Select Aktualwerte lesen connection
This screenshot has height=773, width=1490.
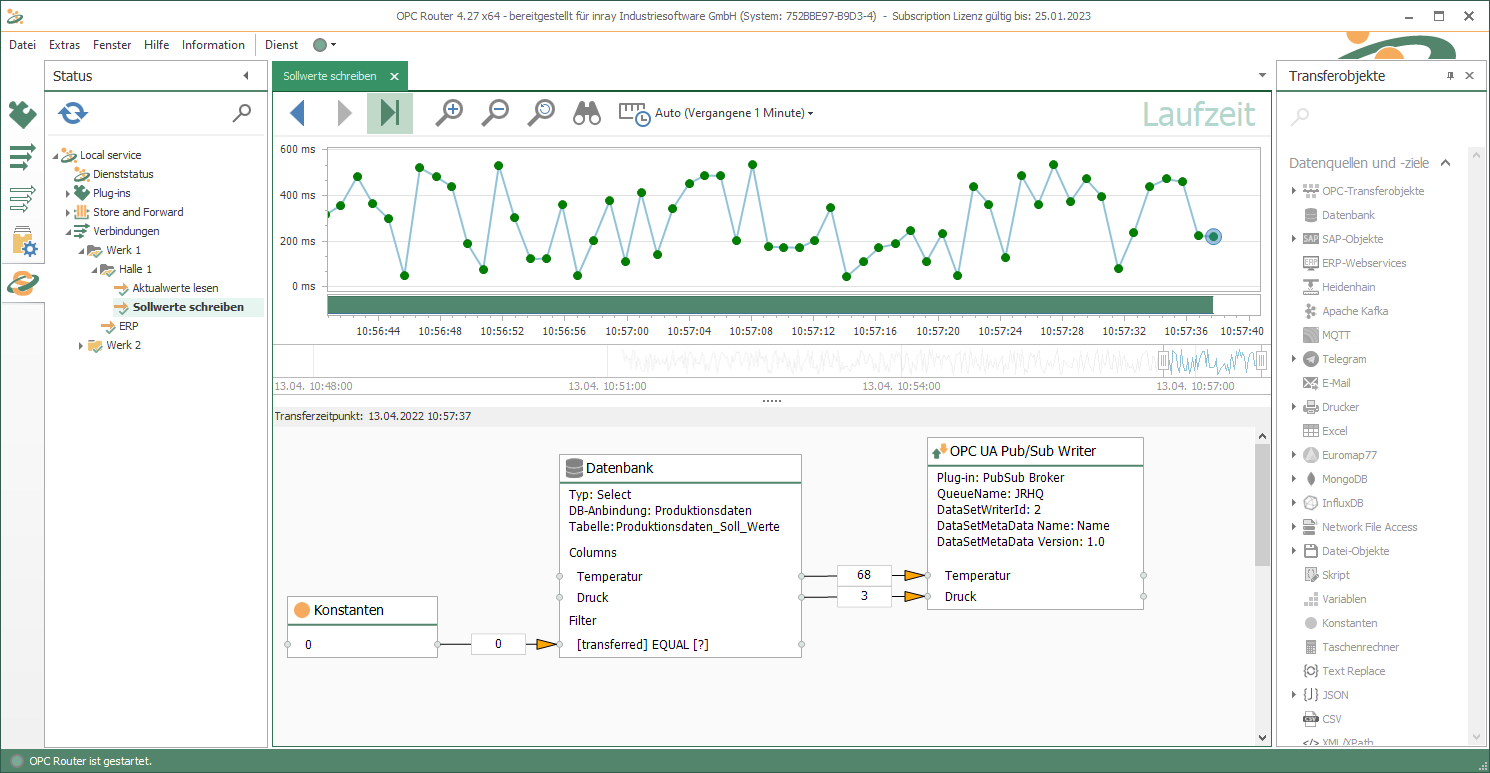[x=175, y=288]
